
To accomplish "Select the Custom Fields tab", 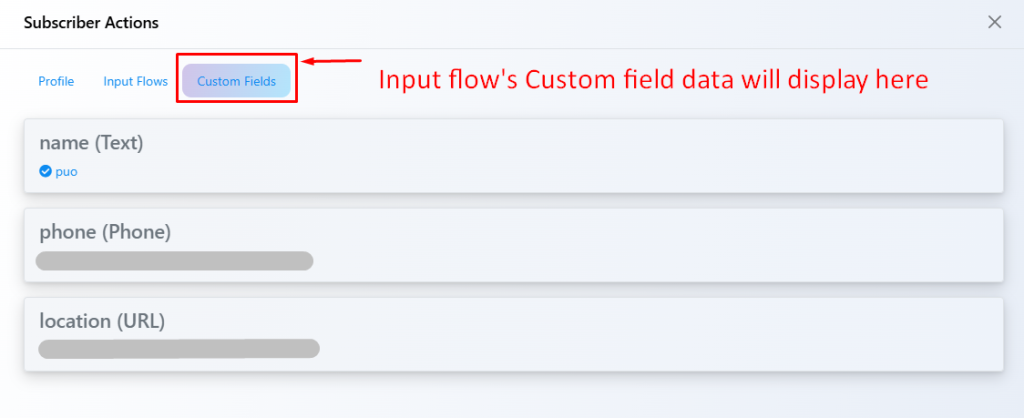I will [x=236, y=81].
